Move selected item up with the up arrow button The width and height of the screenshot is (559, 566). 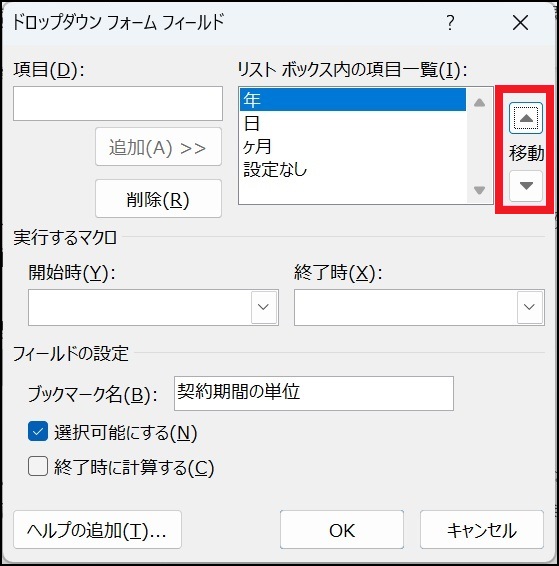click(526, 118)
